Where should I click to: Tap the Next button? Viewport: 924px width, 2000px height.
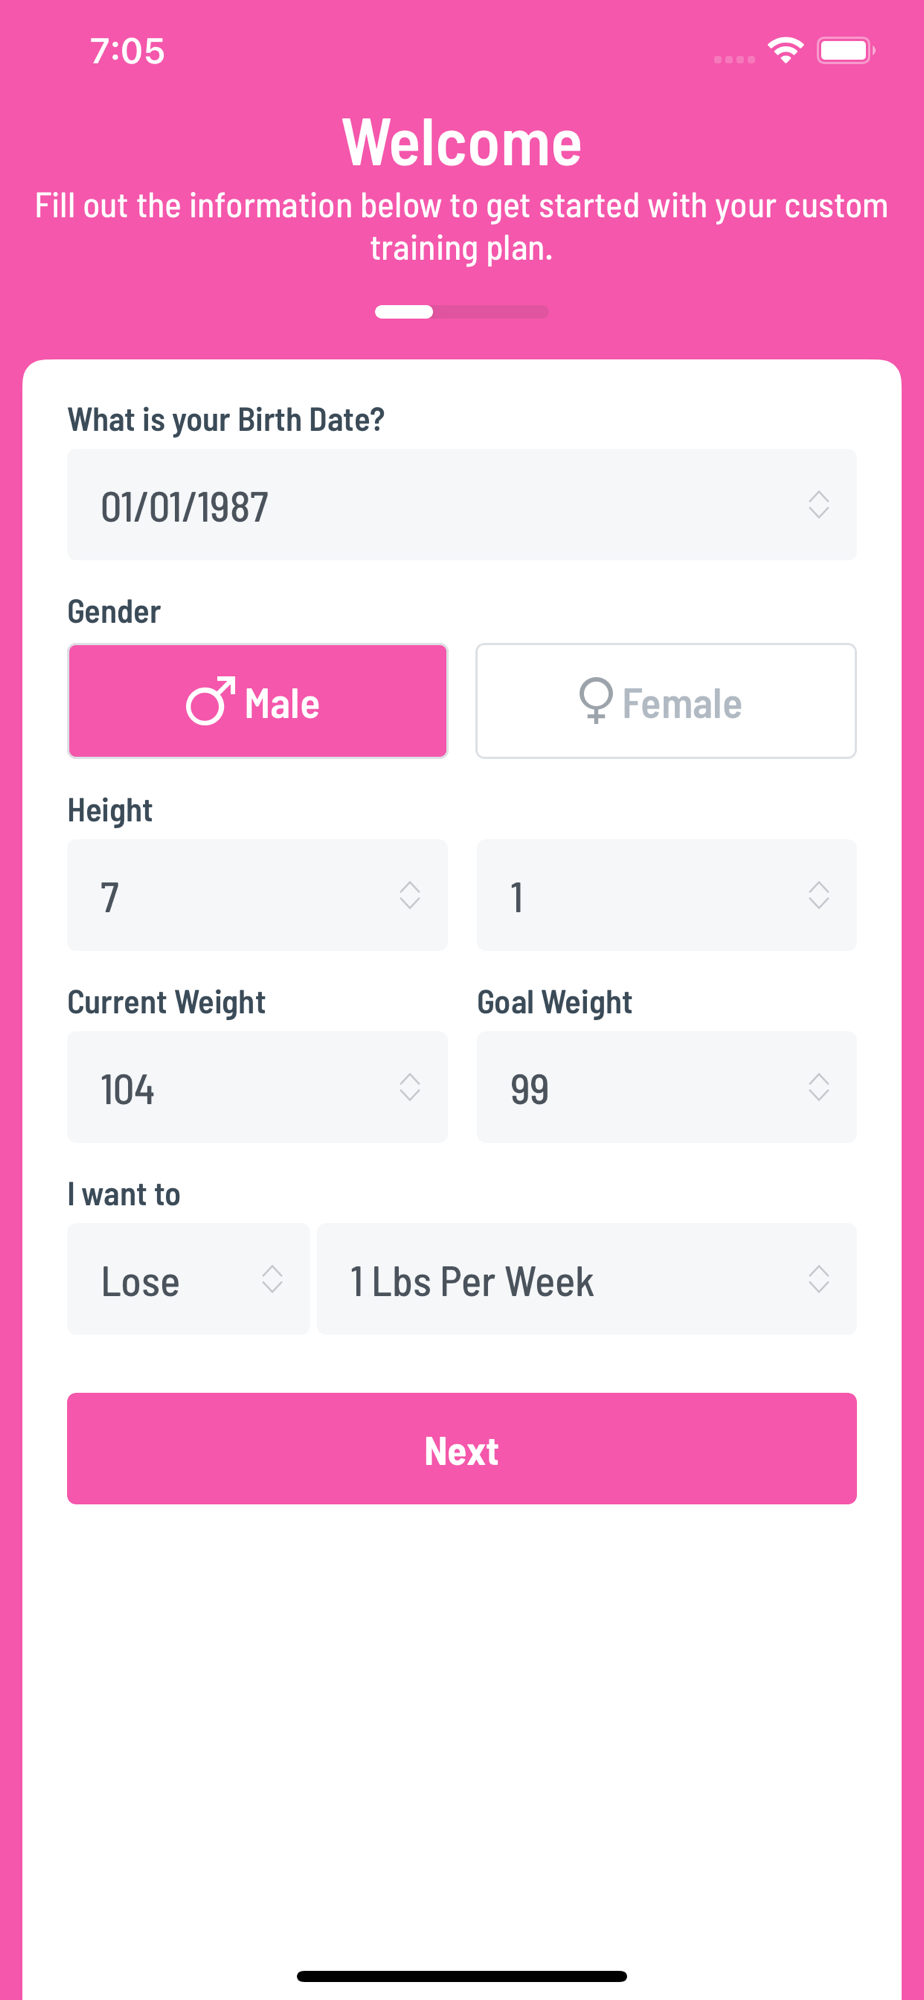pos(462,1449)
